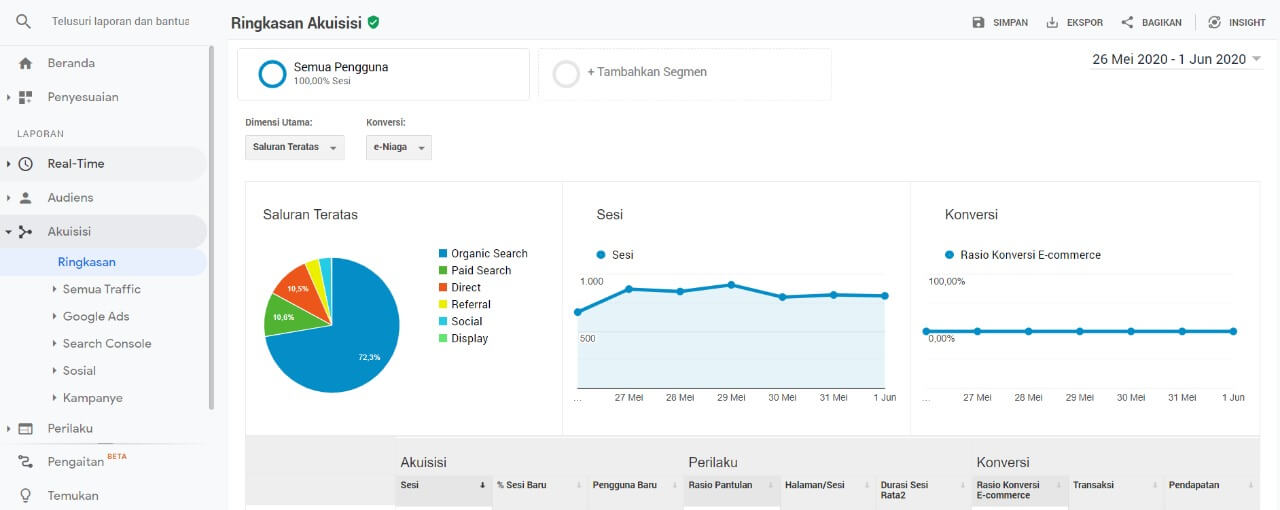Click the EKSPOR download icon
Image resolution: width=1280 pixels, height=510 pixels.
(x=1052, y=22)
